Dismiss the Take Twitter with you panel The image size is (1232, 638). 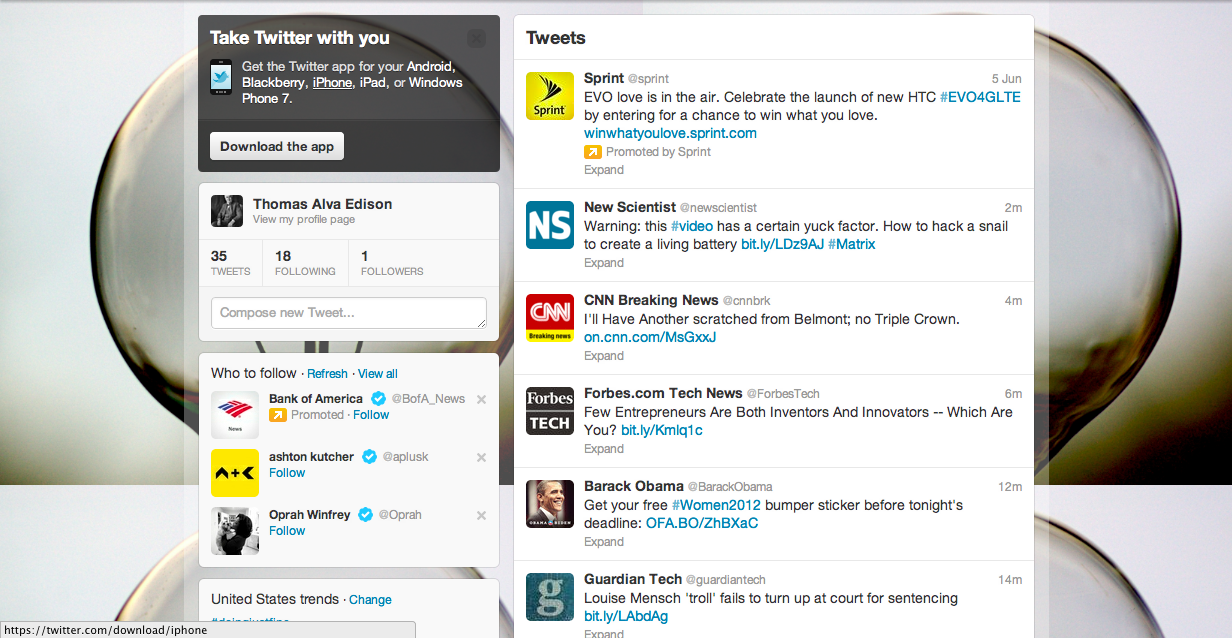coord(476,38)
